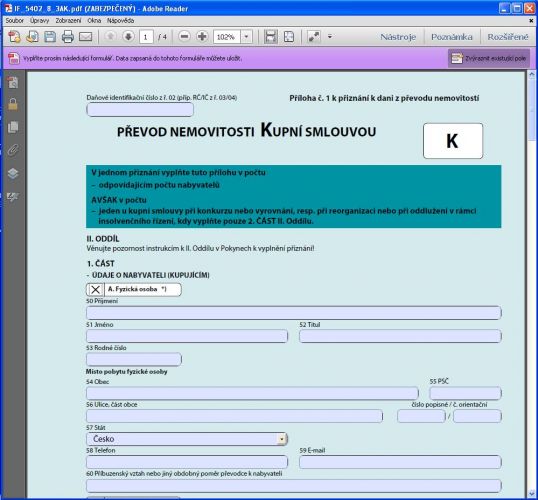Open the Layers panel in sidebar
538x500 pixels.
coord(13,173)
